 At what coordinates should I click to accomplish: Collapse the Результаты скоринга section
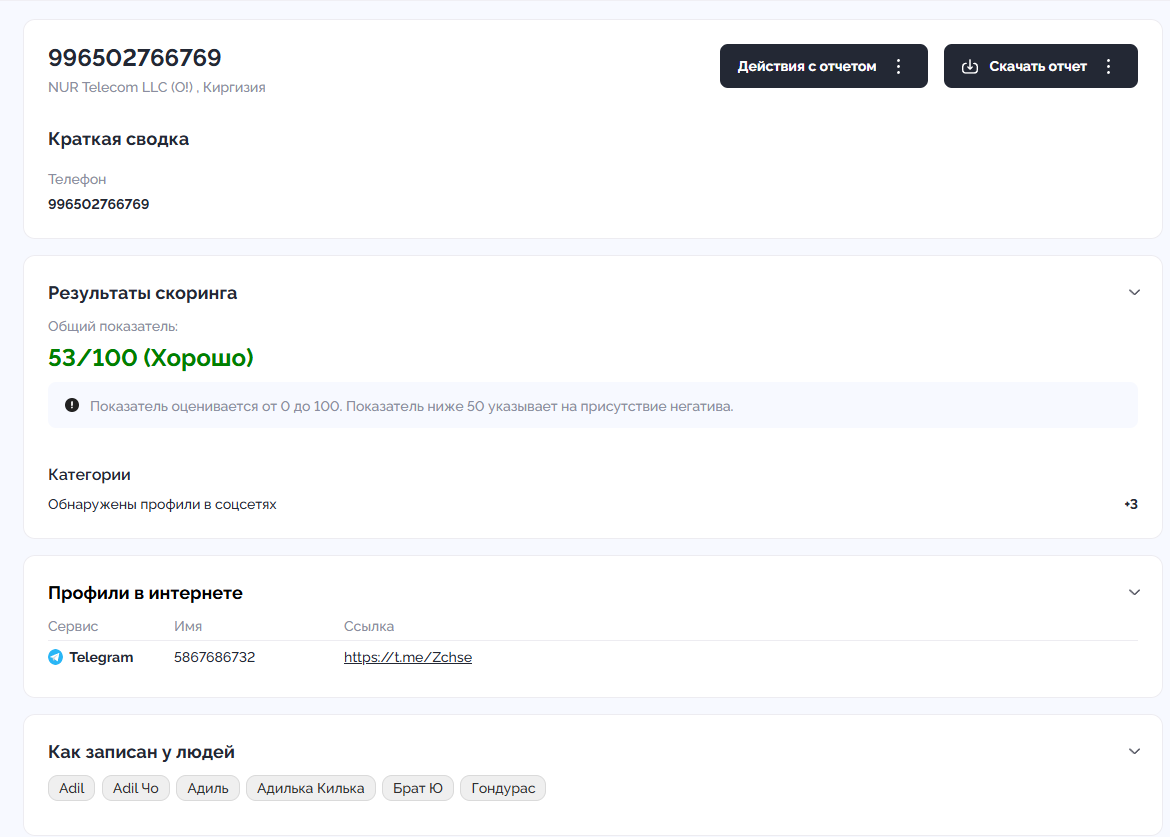(x=1134, y=292)
